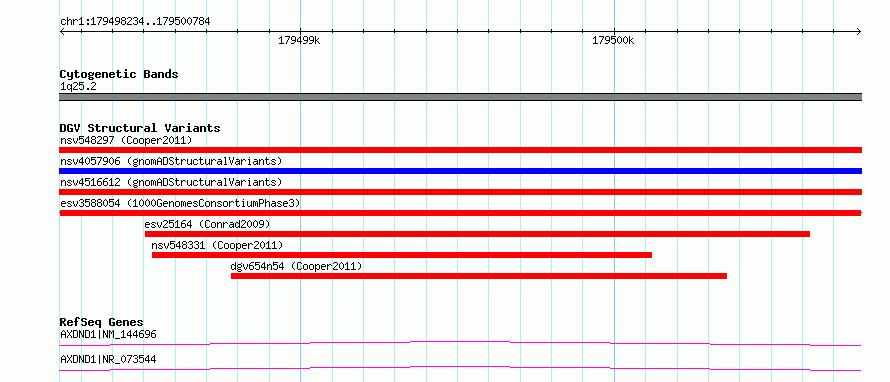Image resolution: width=890 pixels, height=382 pixels.
Task: Click the esv25164 (Conrad2009) label
Action: pyautogui.click(x=208, y=224)
